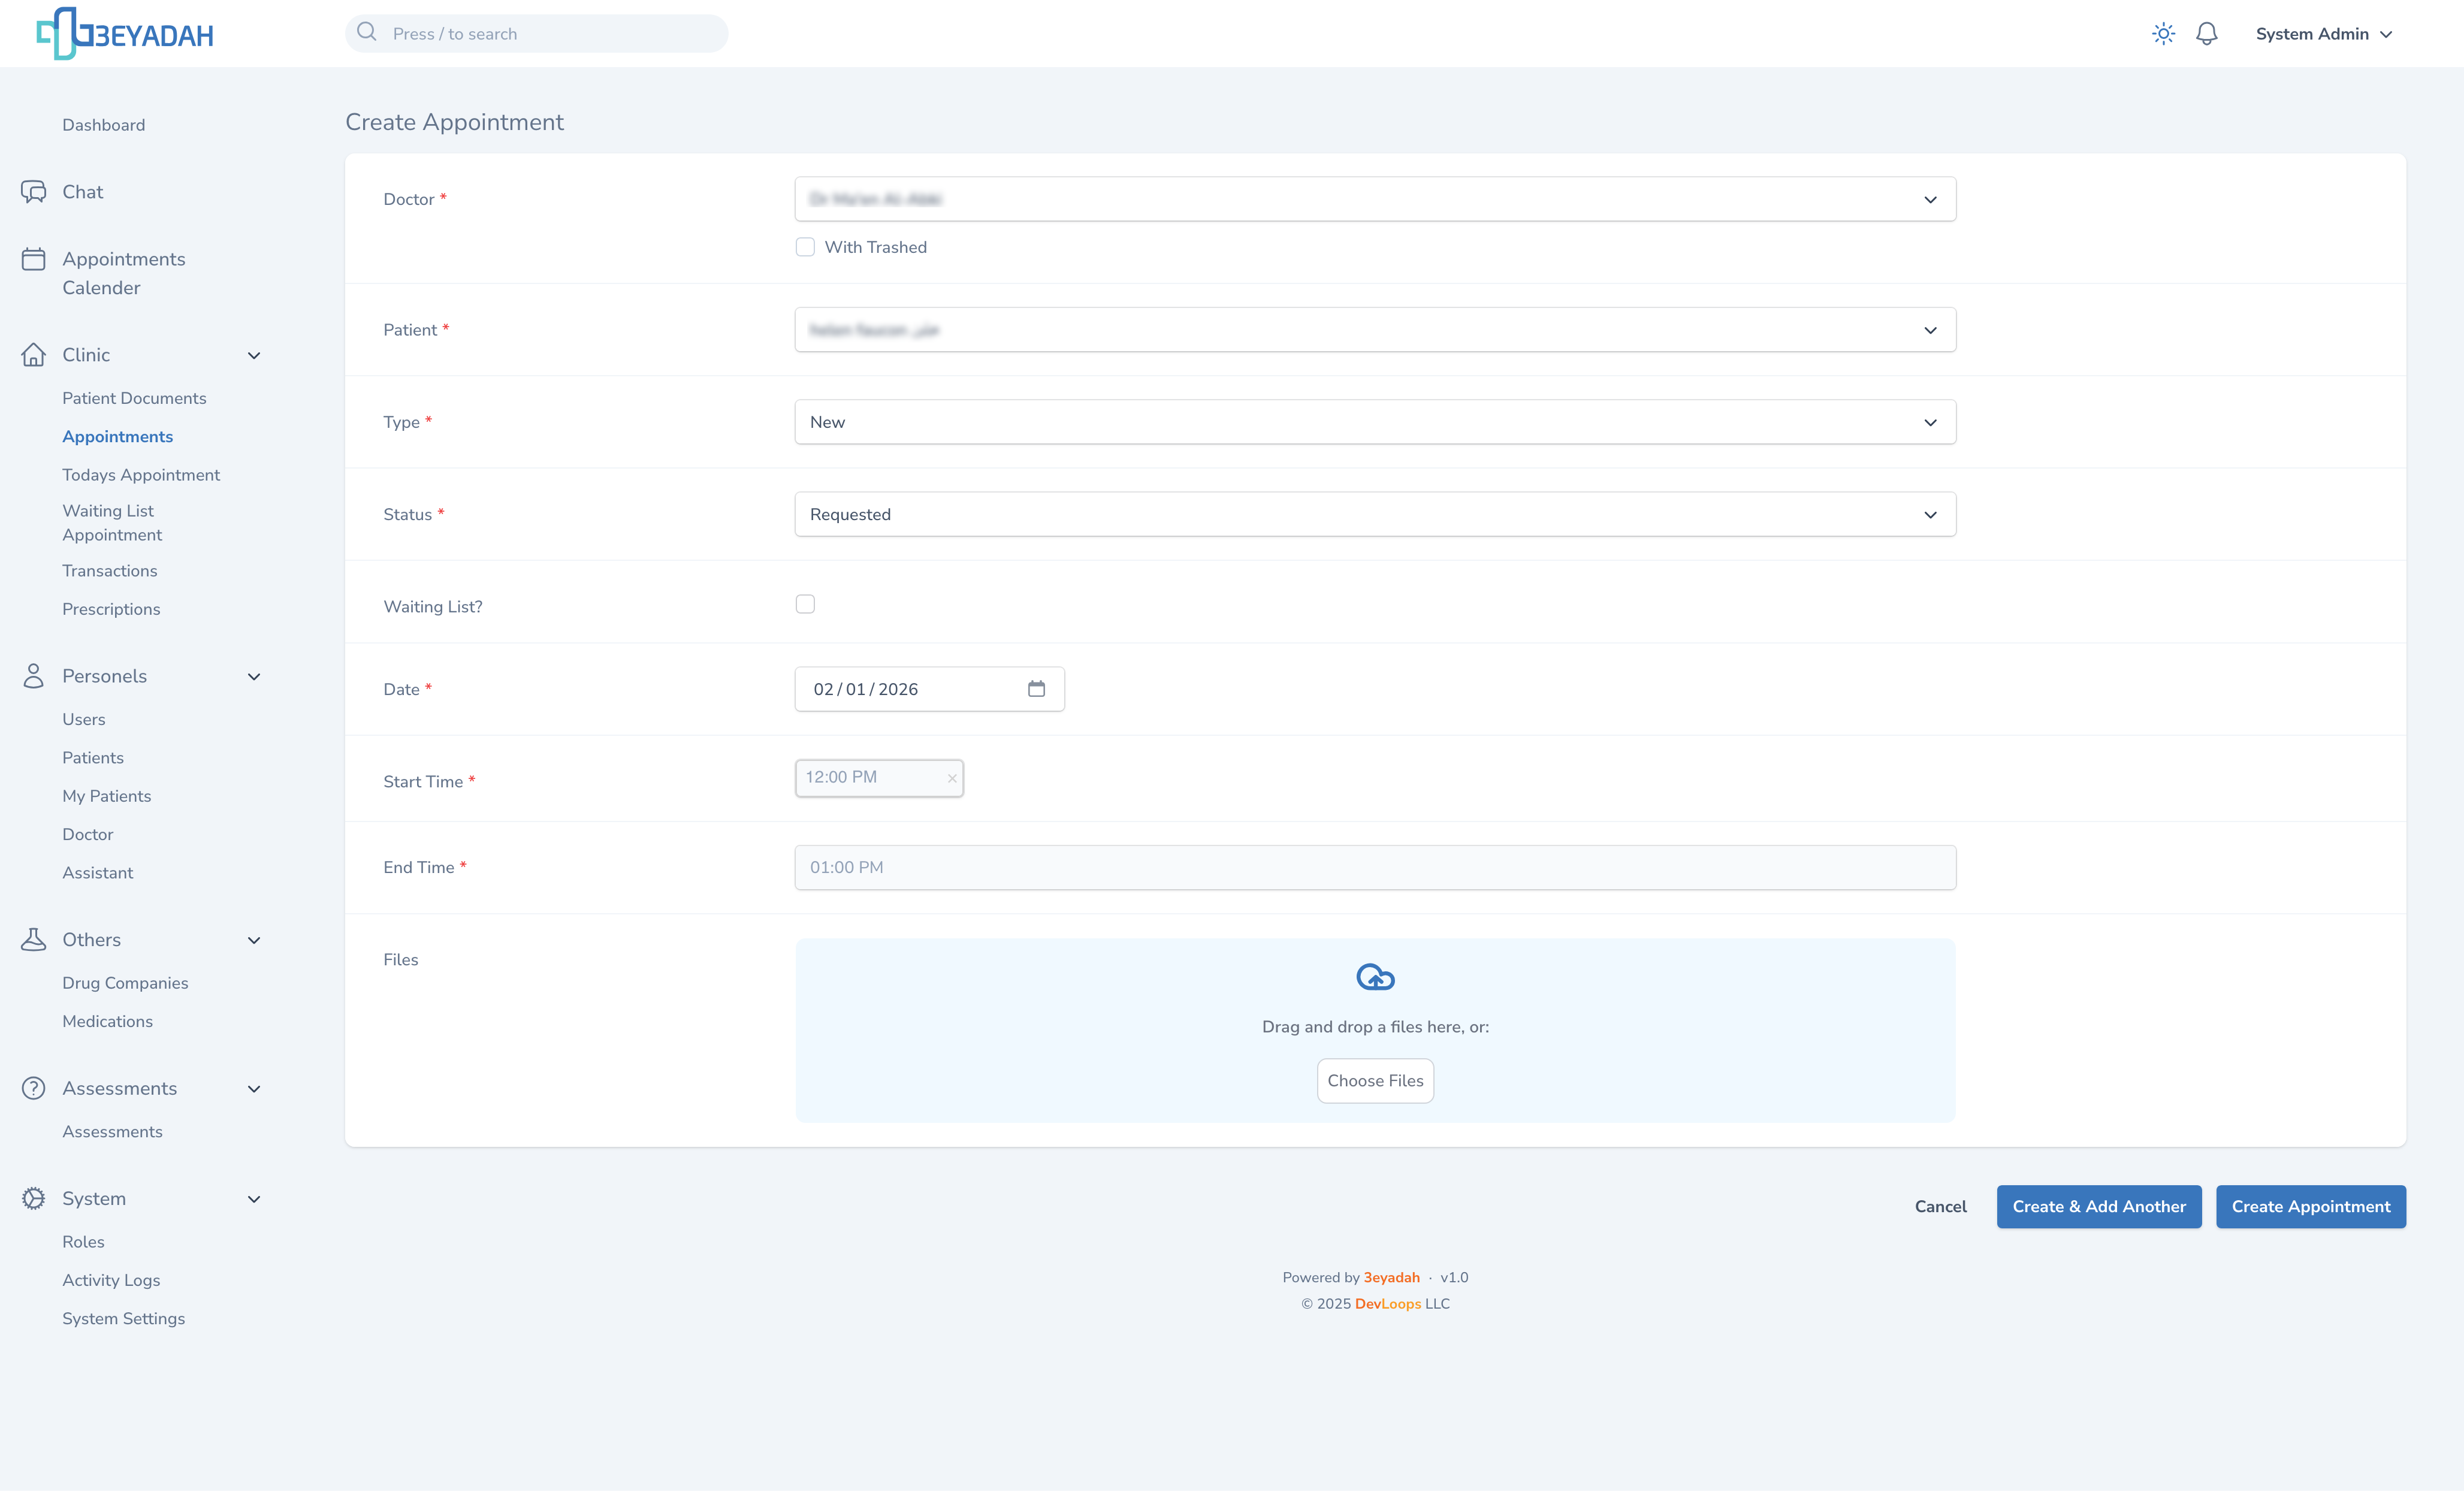The width and height of the screenshot is (2464, 1492).
Task: Open the Doctor dropdown
Action: (x=1375, y=199)
